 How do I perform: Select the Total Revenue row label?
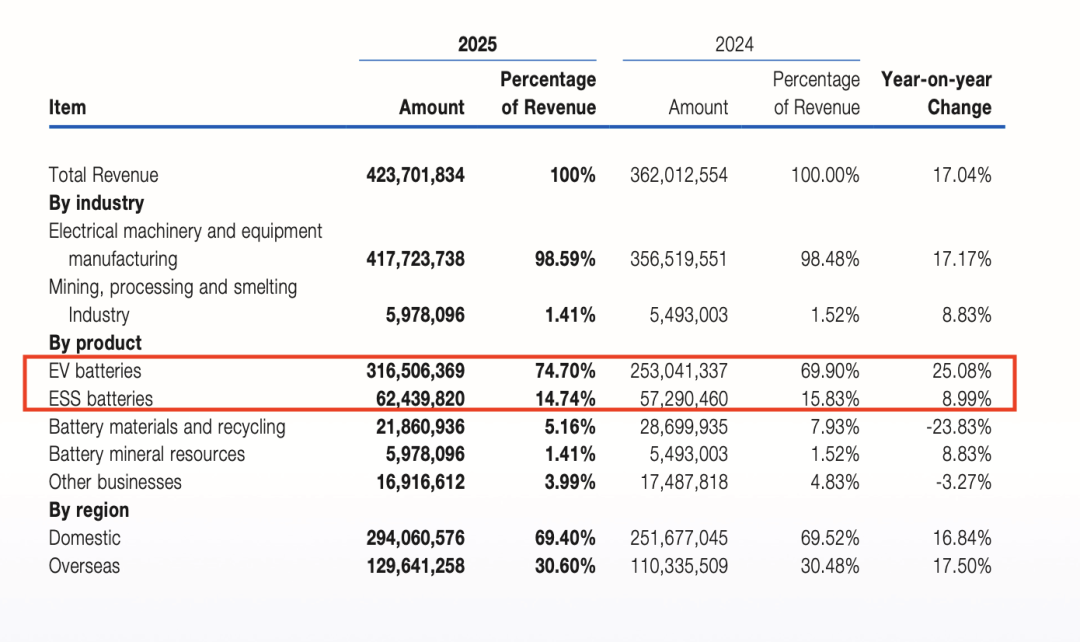[x=103, y=175]
